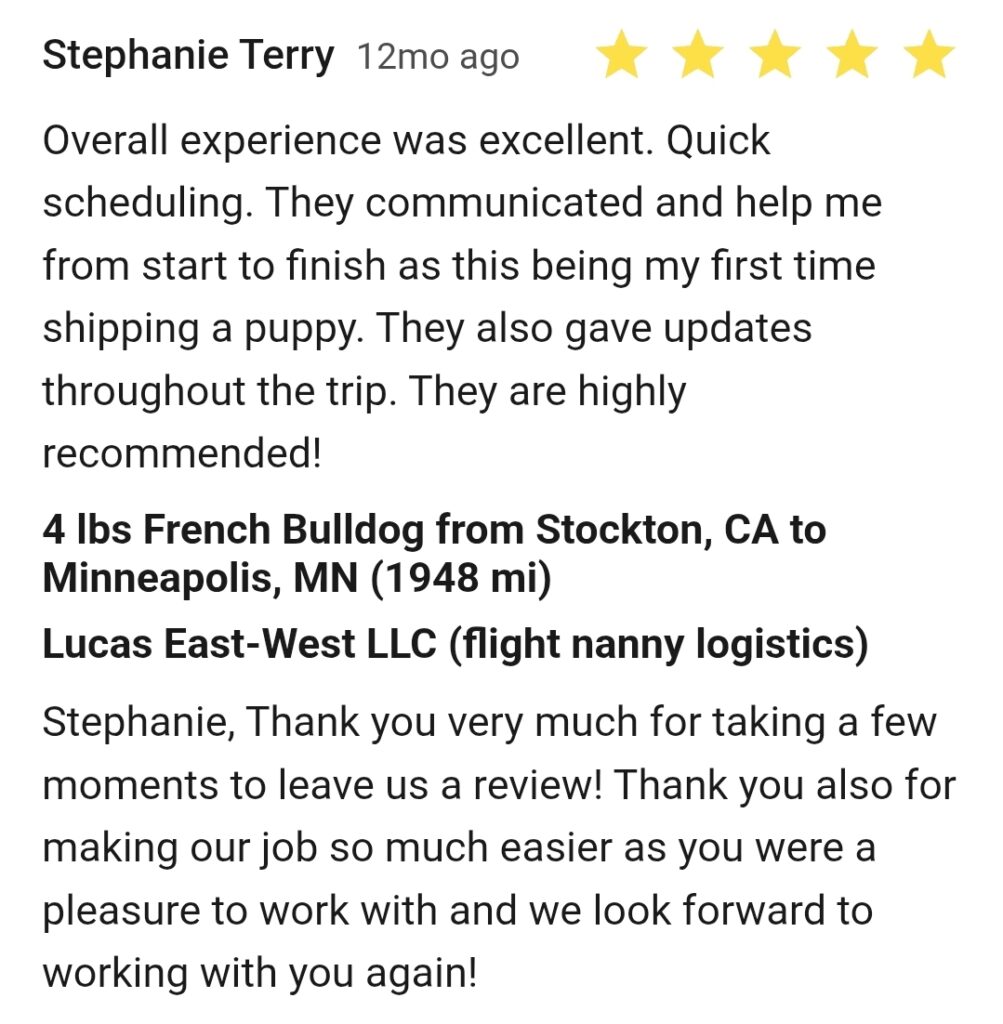The width and height of the screenshot is (1003, 1024).
Task: Click the first yellow rating star
Action: [x=622, y=55]
